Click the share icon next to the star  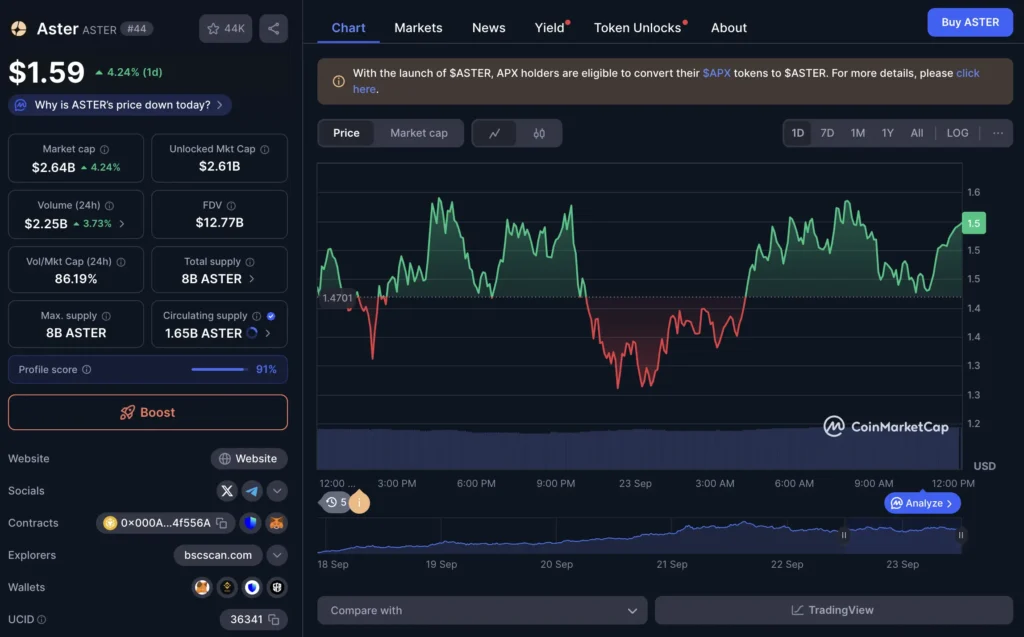(x=274, y=29)
